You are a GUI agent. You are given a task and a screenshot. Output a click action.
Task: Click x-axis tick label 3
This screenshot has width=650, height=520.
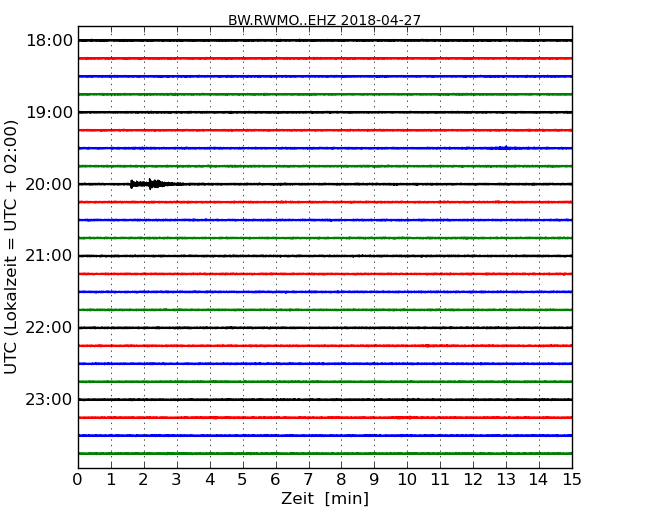pyautogui.click(x=177, y=480)
